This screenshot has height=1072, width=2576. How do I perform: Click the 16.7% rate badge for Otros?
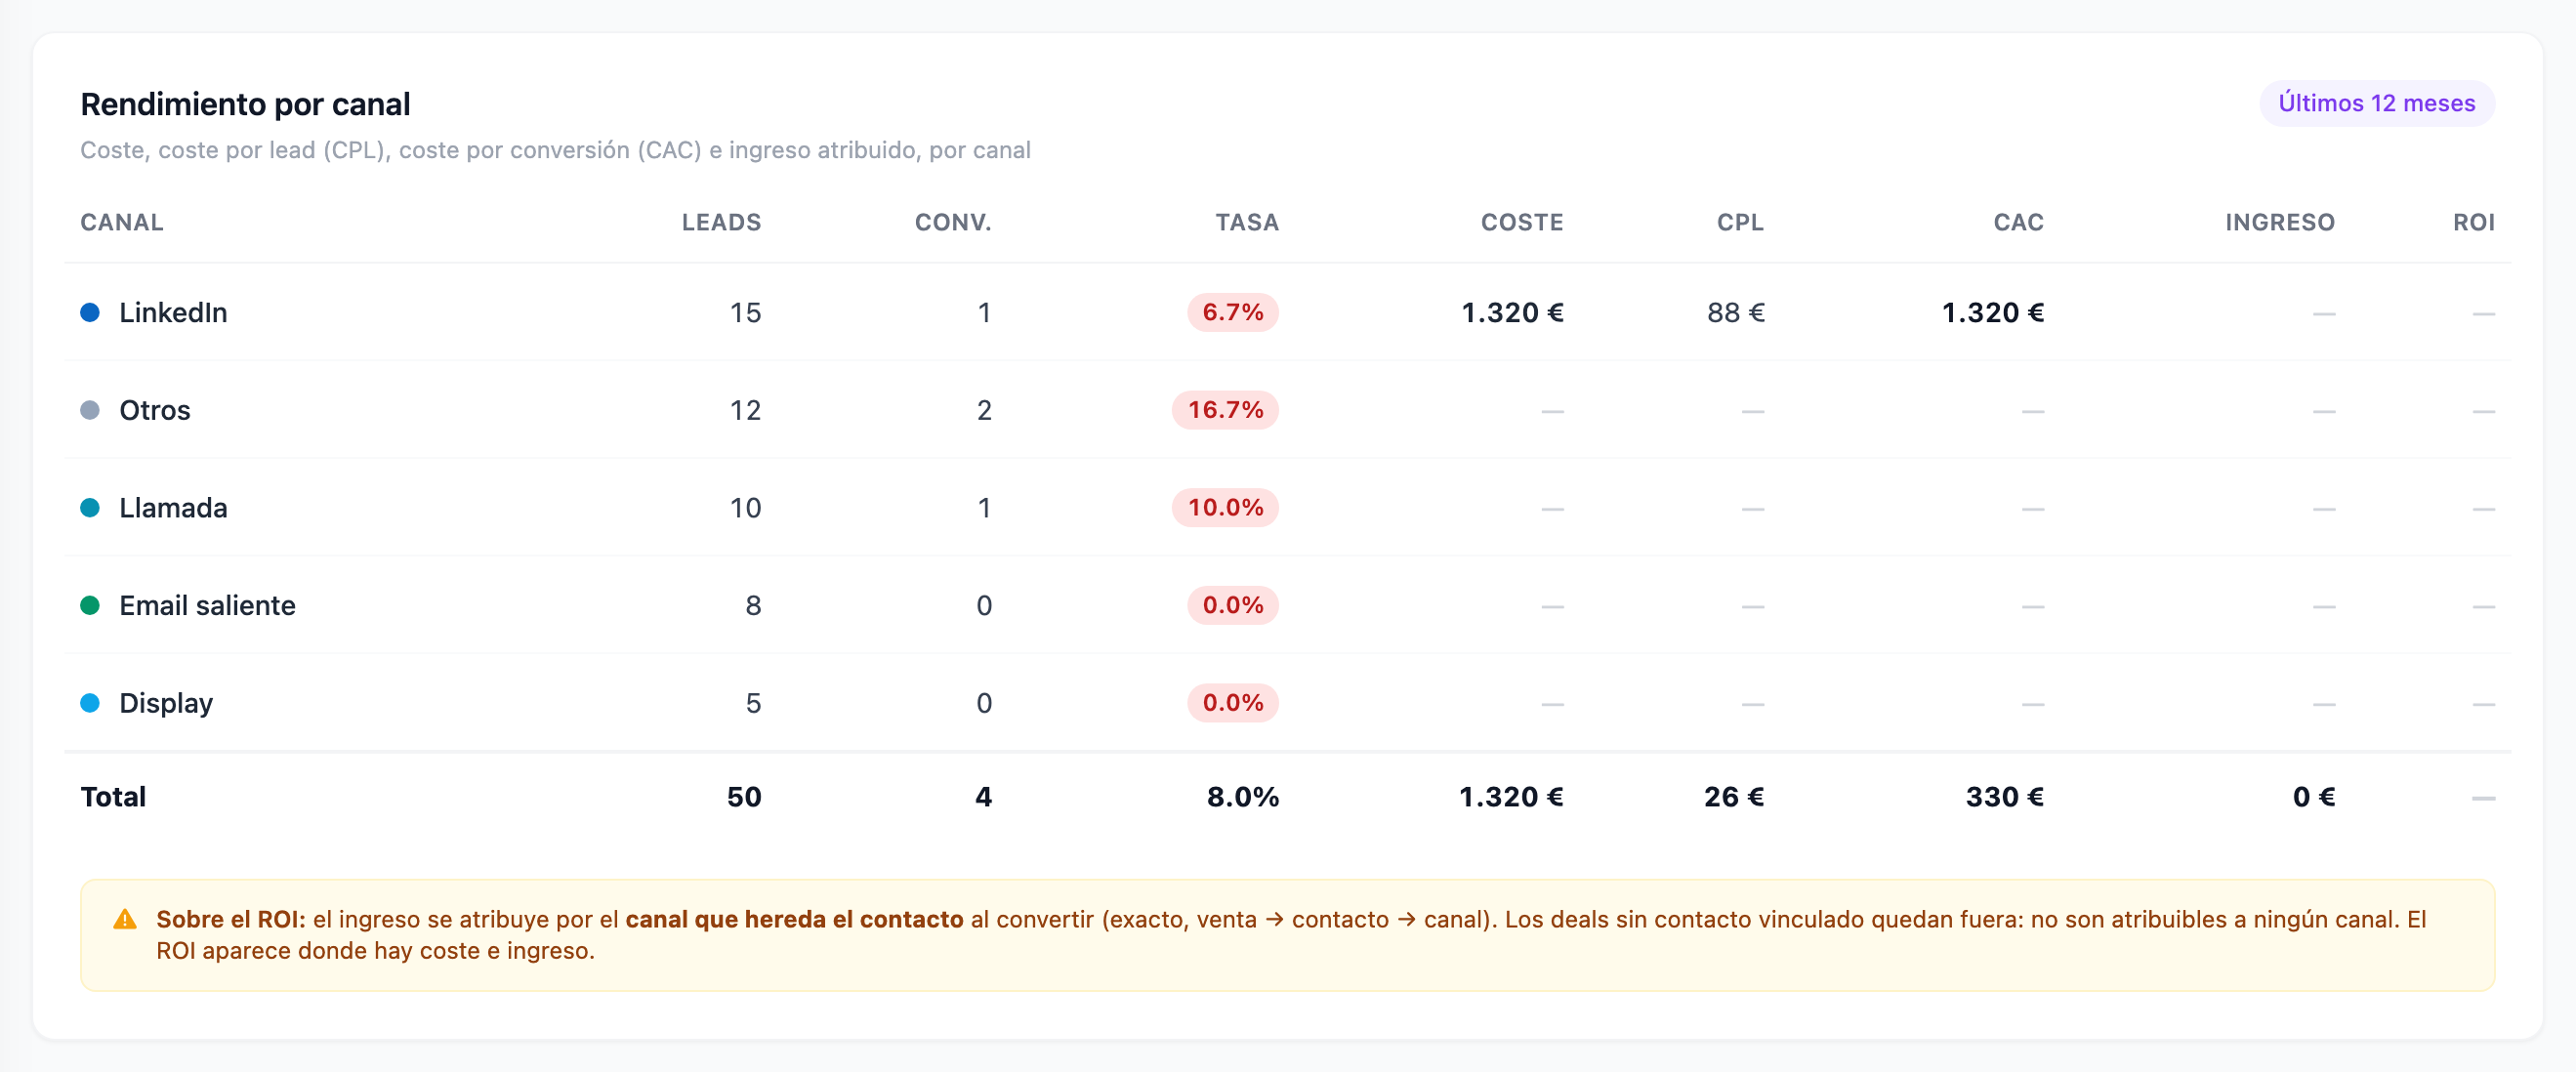pyautogui.click(x=1225, y=410)
